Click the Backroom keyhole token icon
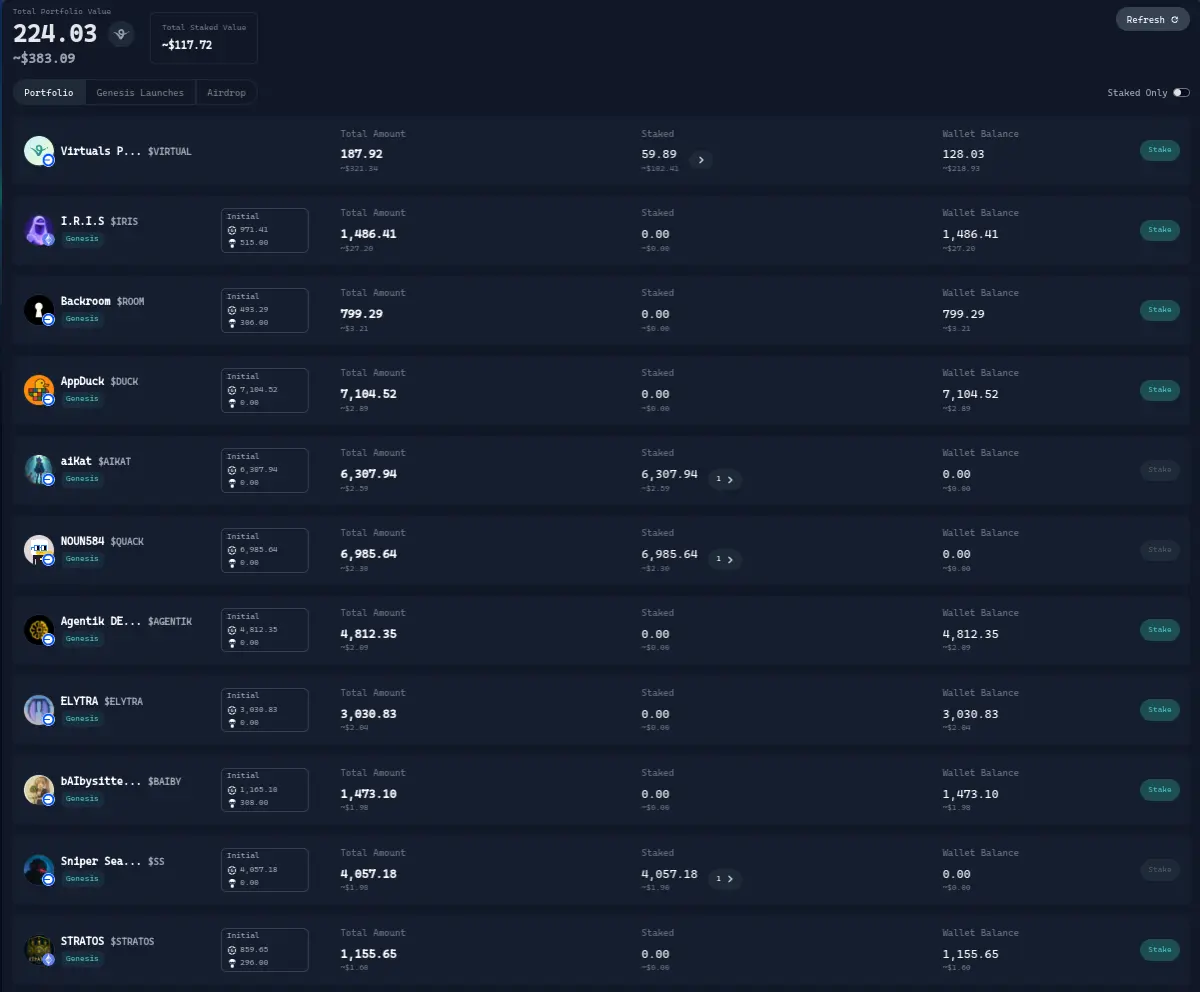Viewport: 1200px width, 992px height. [x=39, y=310]
